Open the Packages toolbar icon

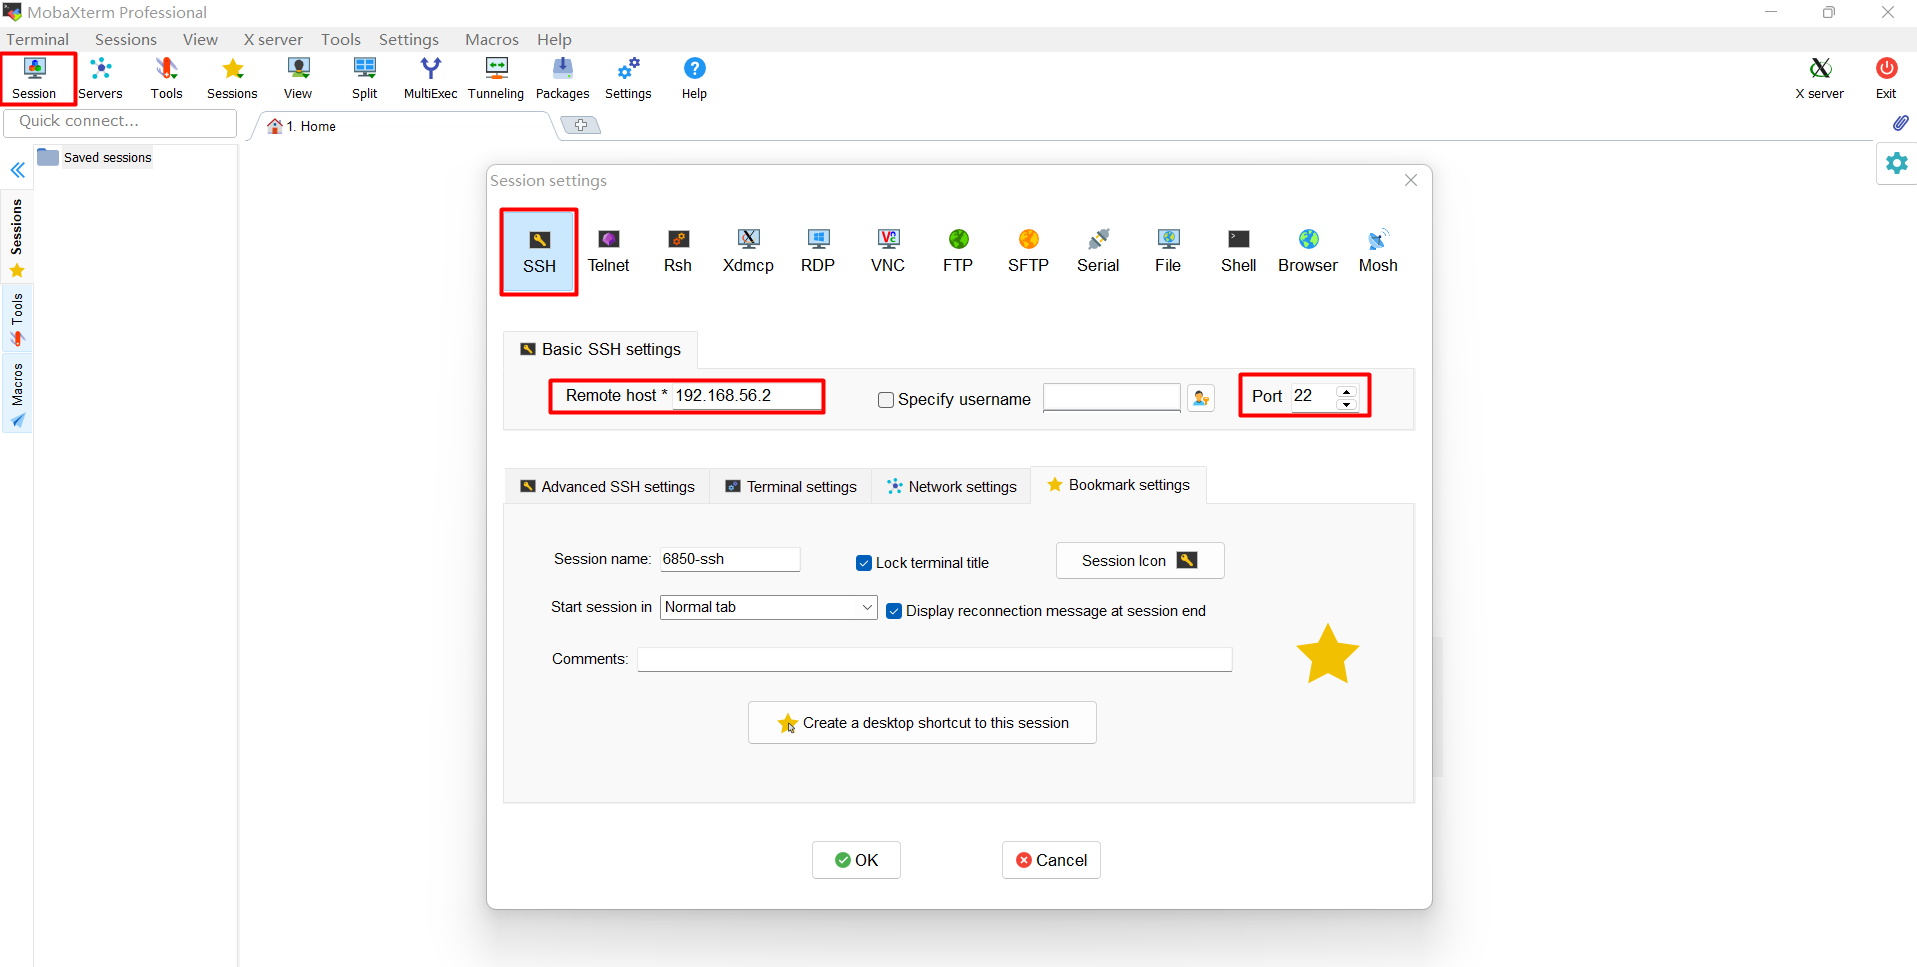(563, 78)
